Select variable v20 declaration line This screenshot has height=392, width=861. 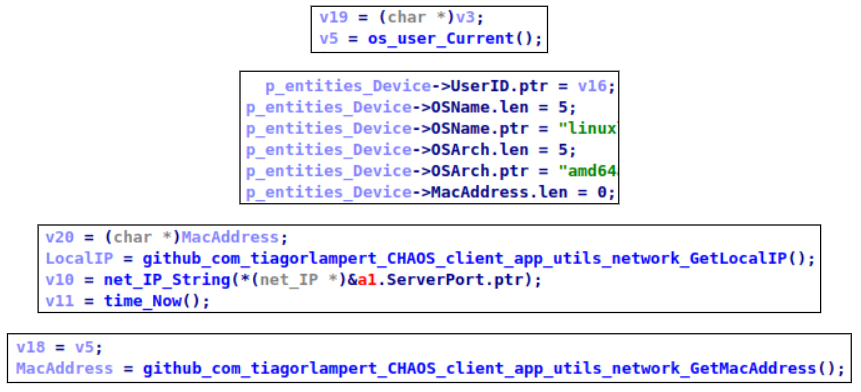coord(167,237)
